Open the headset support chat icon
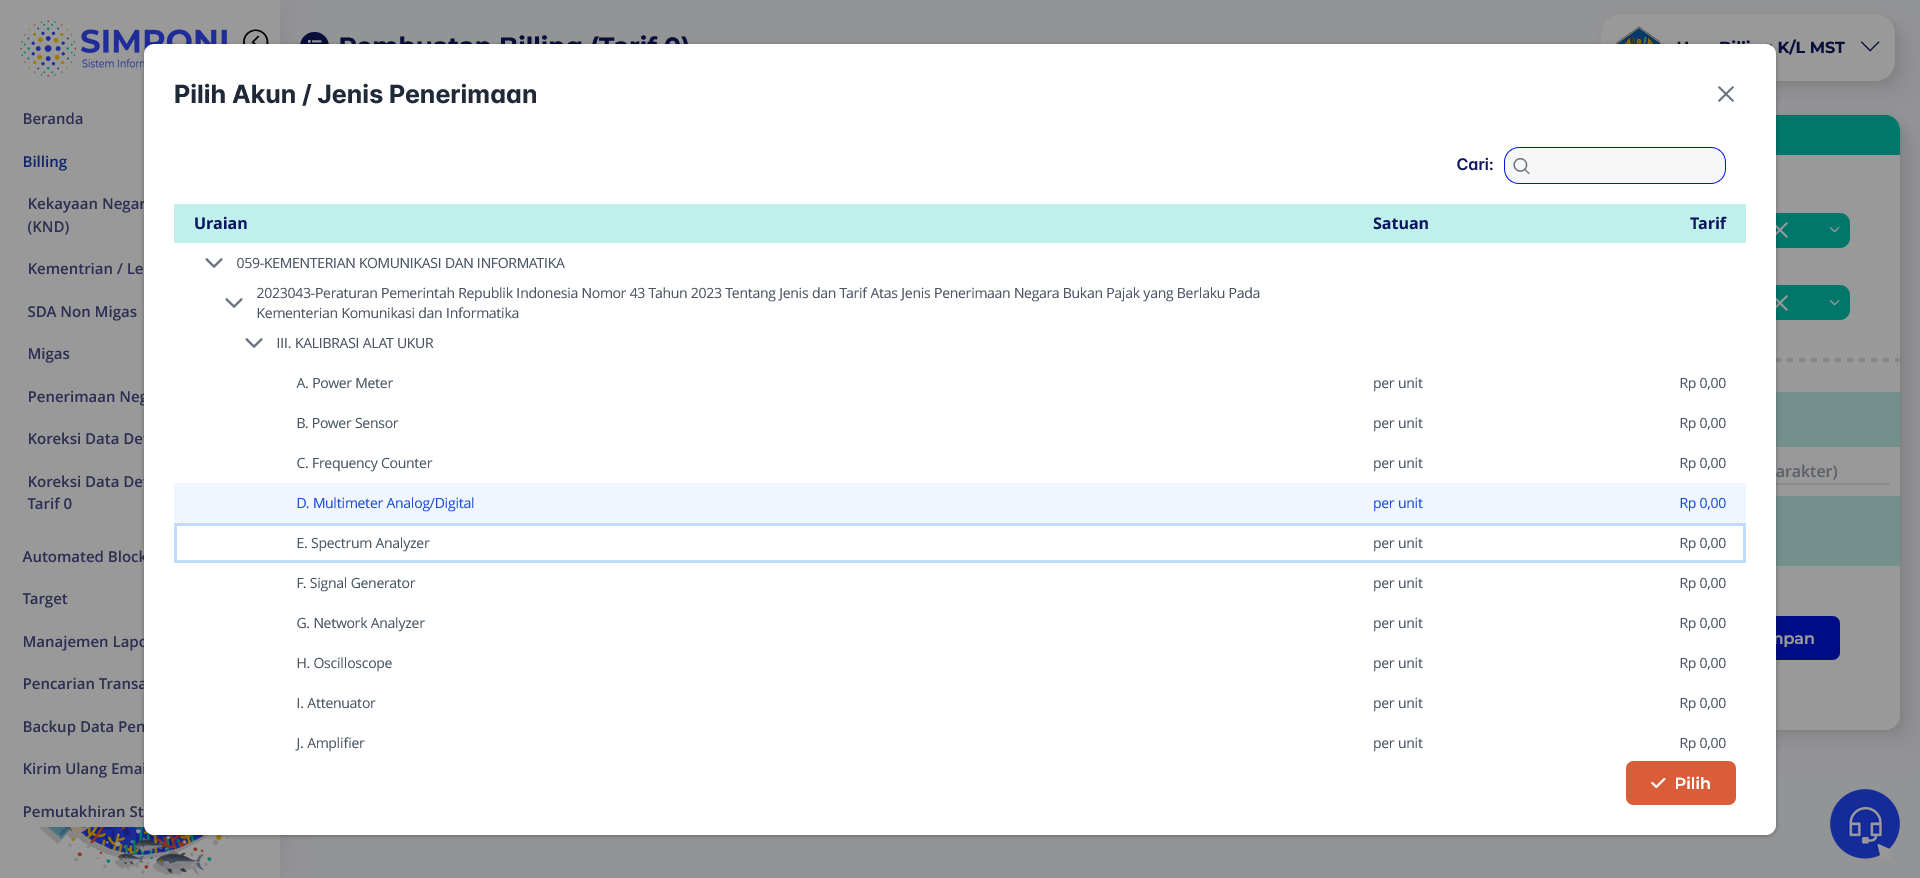 [1864, 824]
